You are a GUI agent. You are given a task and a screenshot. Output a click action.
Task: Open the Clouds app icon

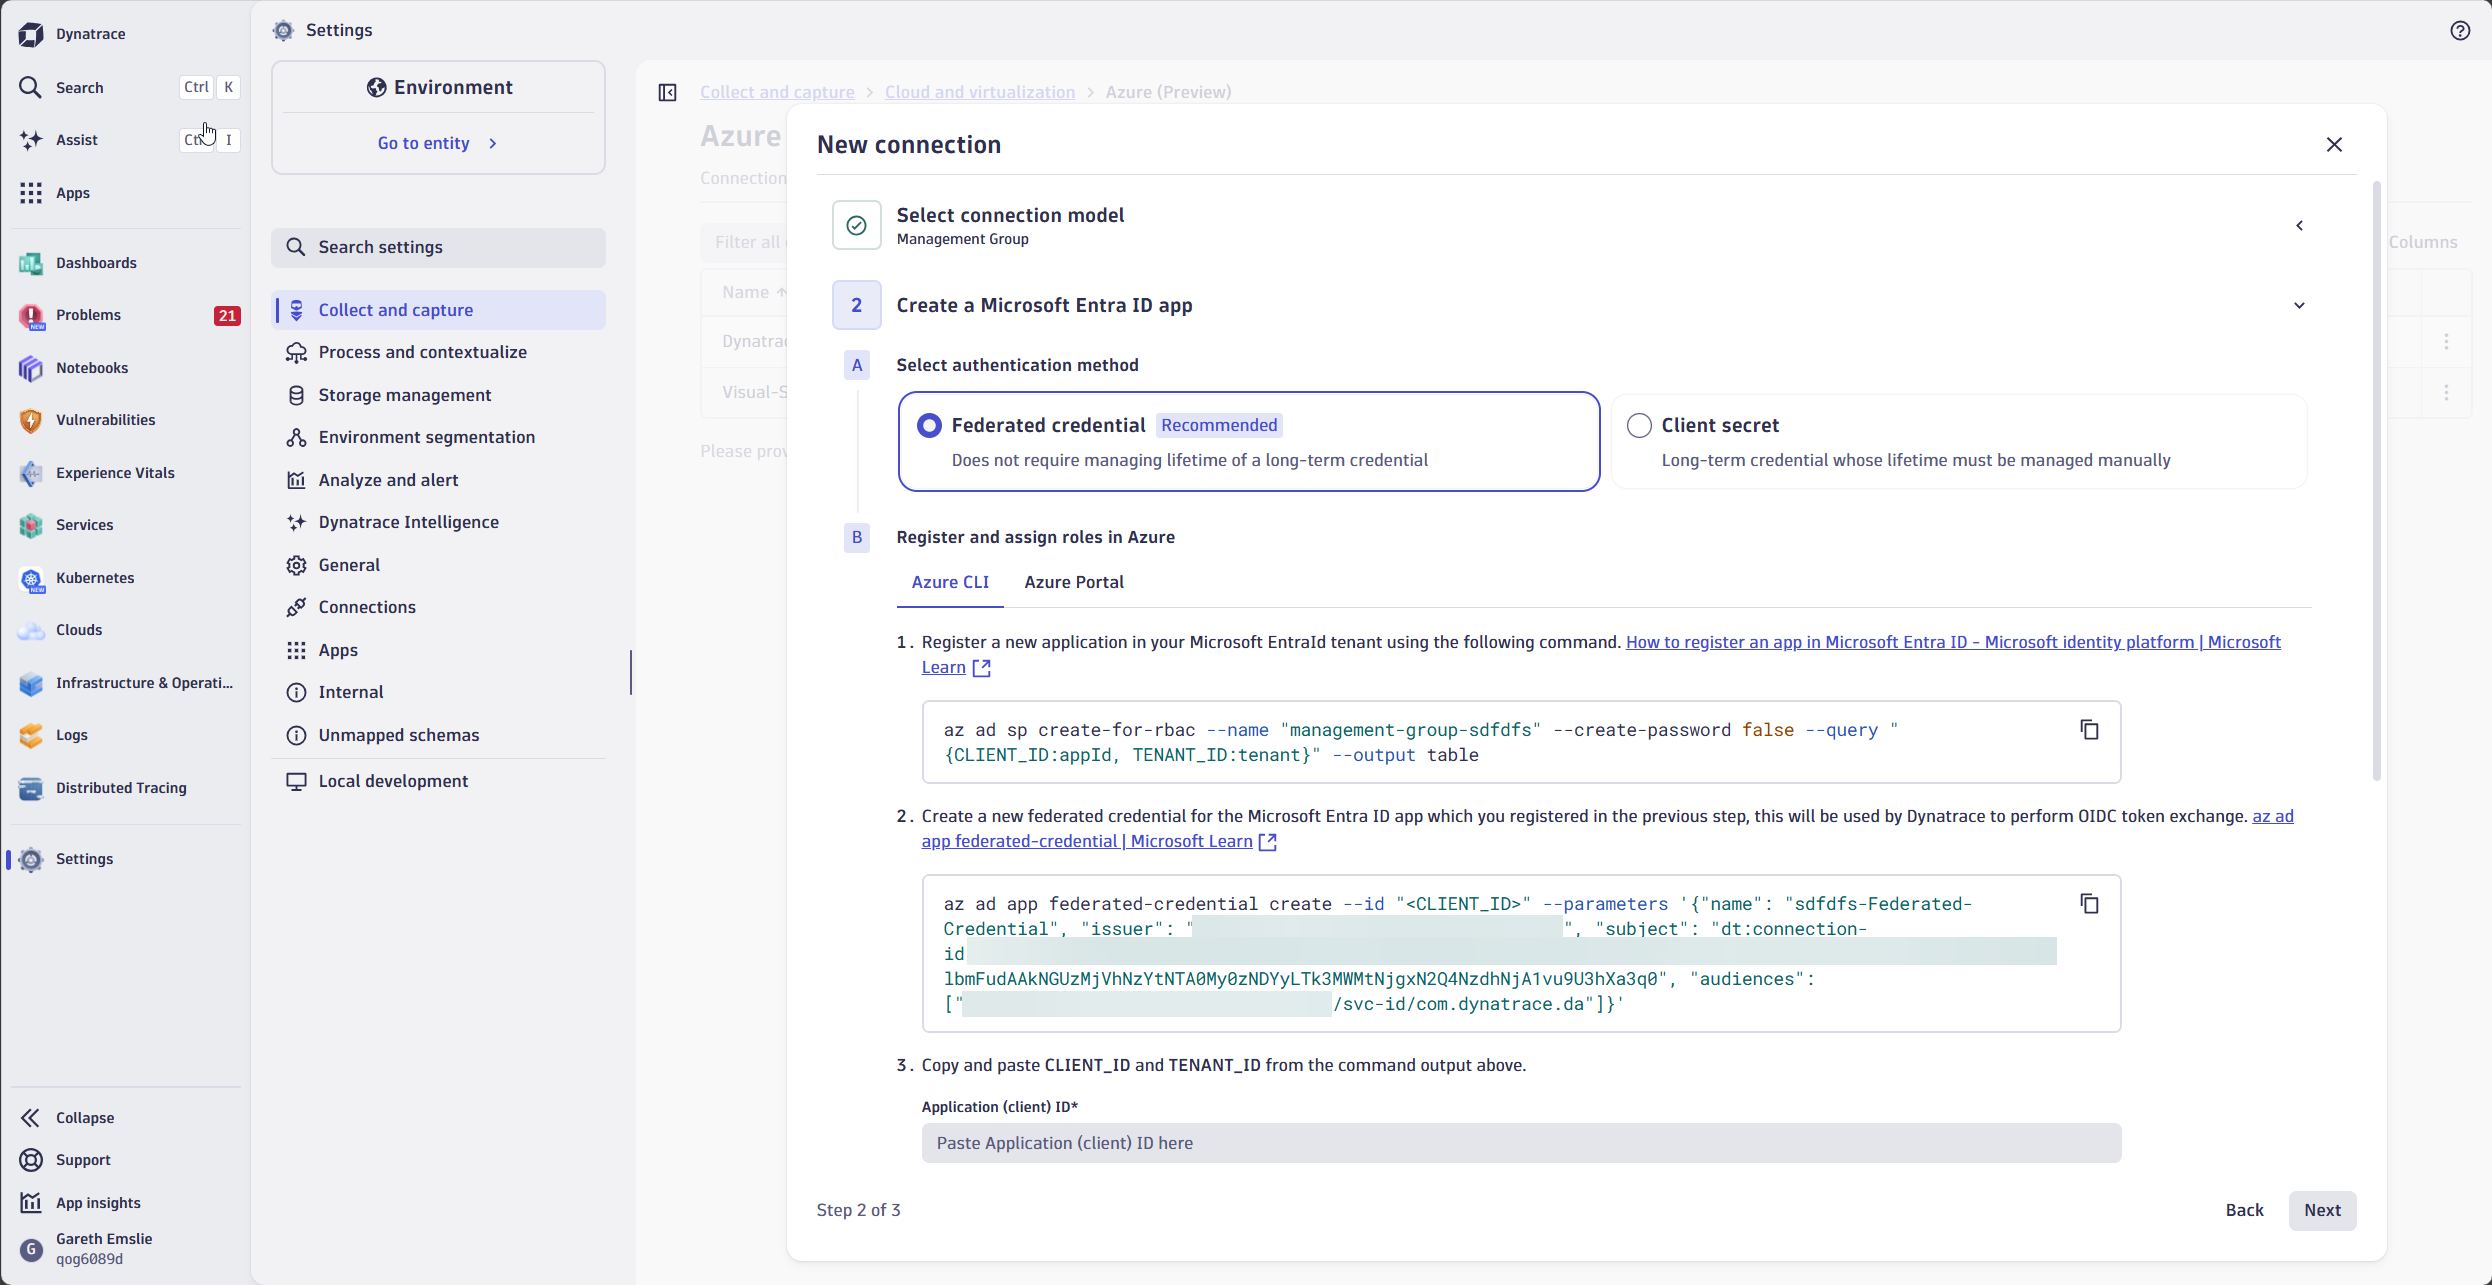[x=31, y=630]
